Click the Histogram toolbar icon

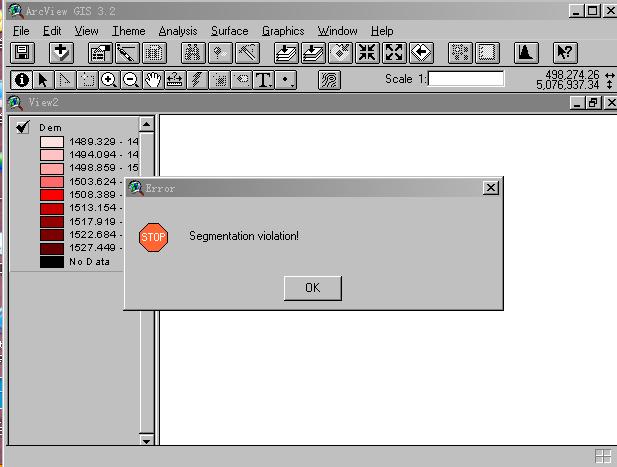[526, 53]
